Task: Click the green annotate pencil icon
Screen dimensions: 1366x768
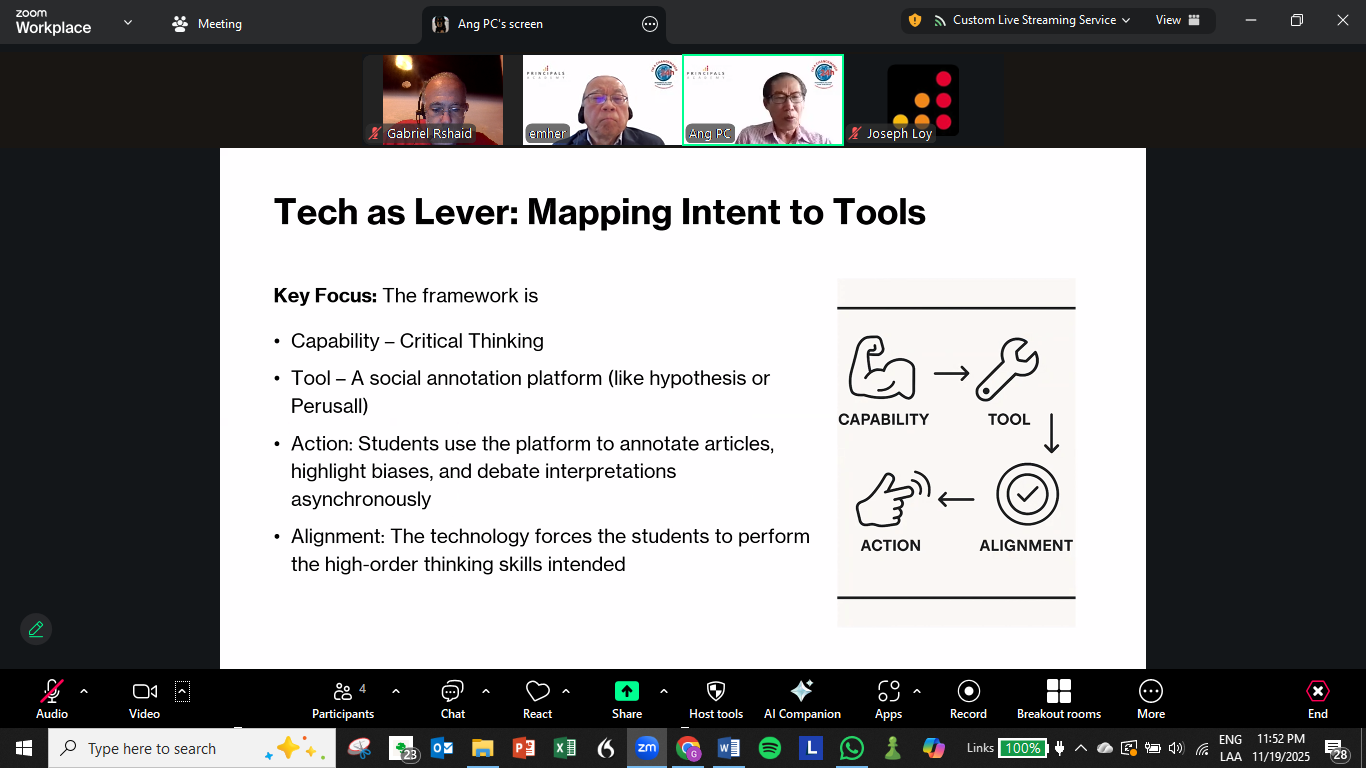Action: coord(36,629)
